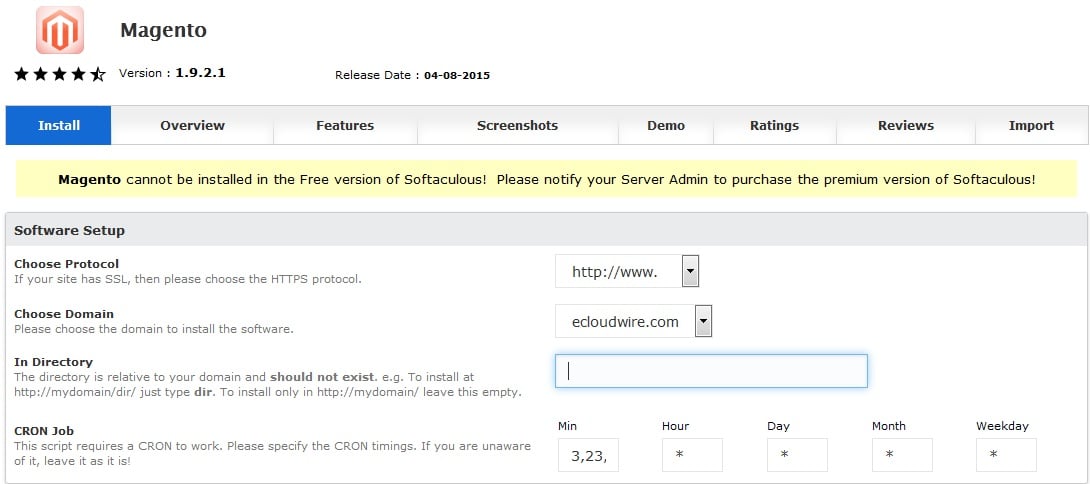Click the CRON Month field
This screenshot has height=484, width=1090.
pos(902,455)
